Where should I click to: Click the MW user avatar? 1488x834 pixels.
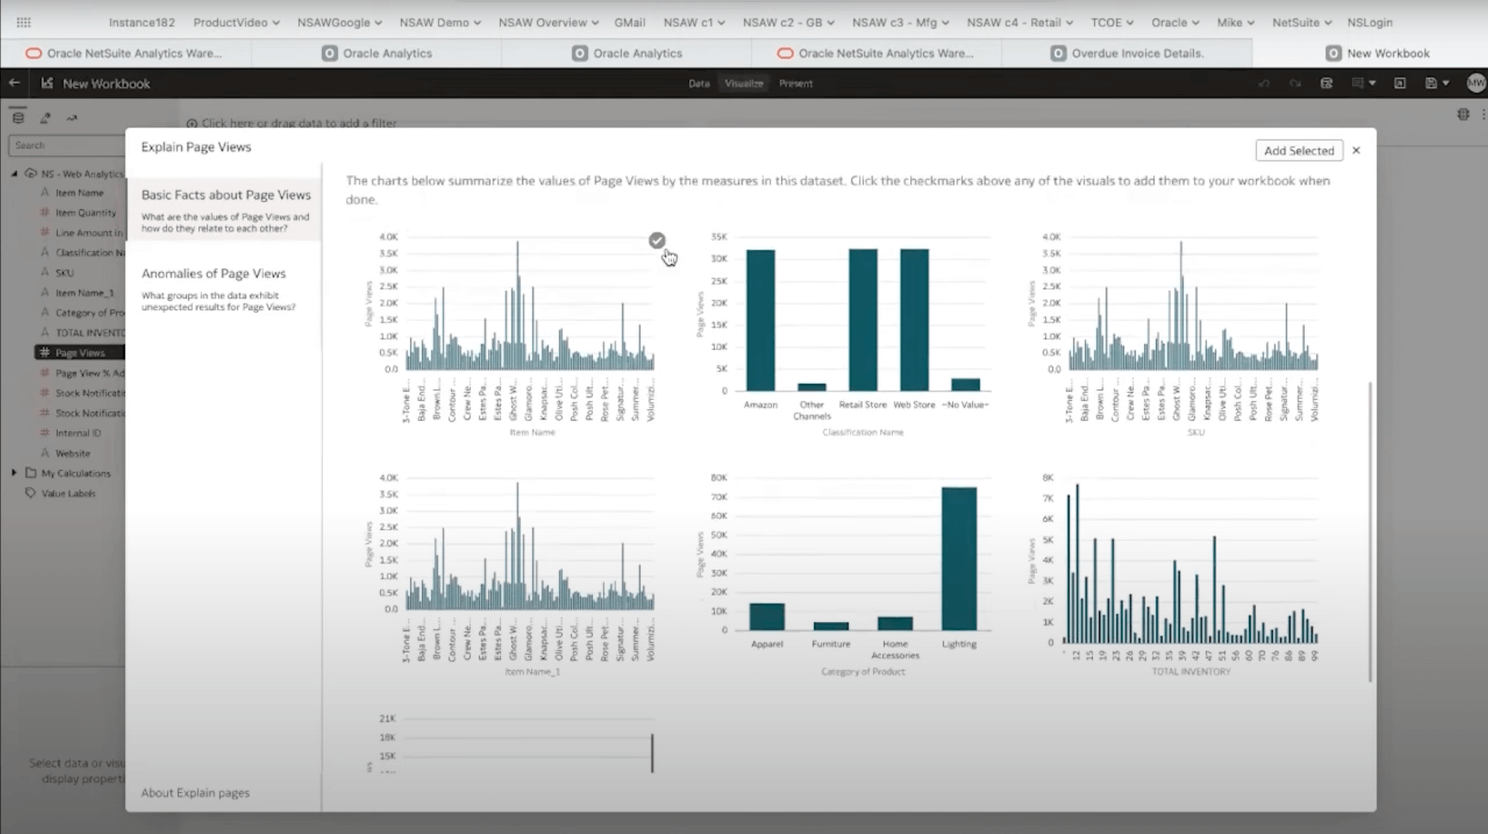1475,83
